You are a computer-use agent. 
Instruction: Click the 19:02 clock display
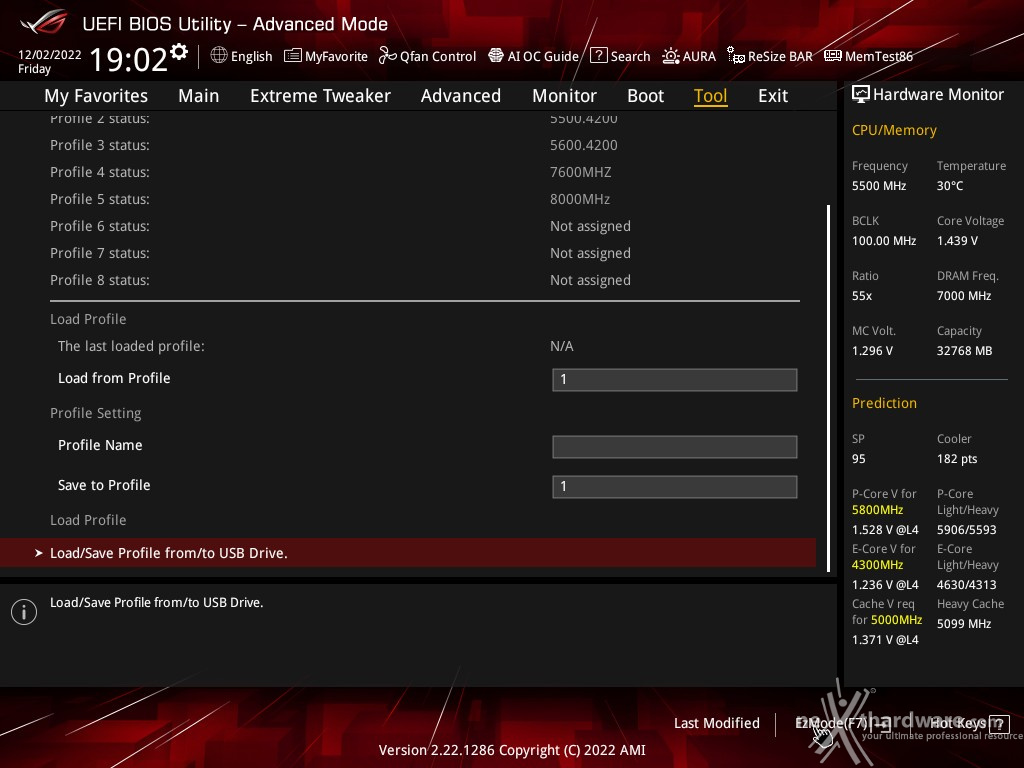point(129,59)
